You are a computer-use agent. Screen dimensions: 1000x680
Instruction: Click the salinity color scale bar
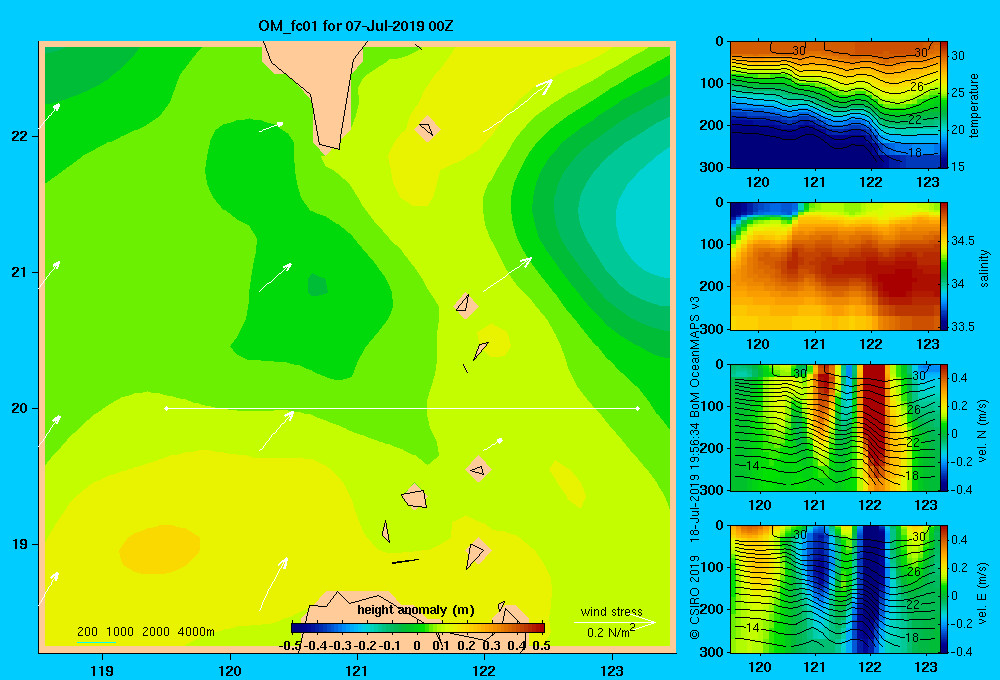coord(944,266)
